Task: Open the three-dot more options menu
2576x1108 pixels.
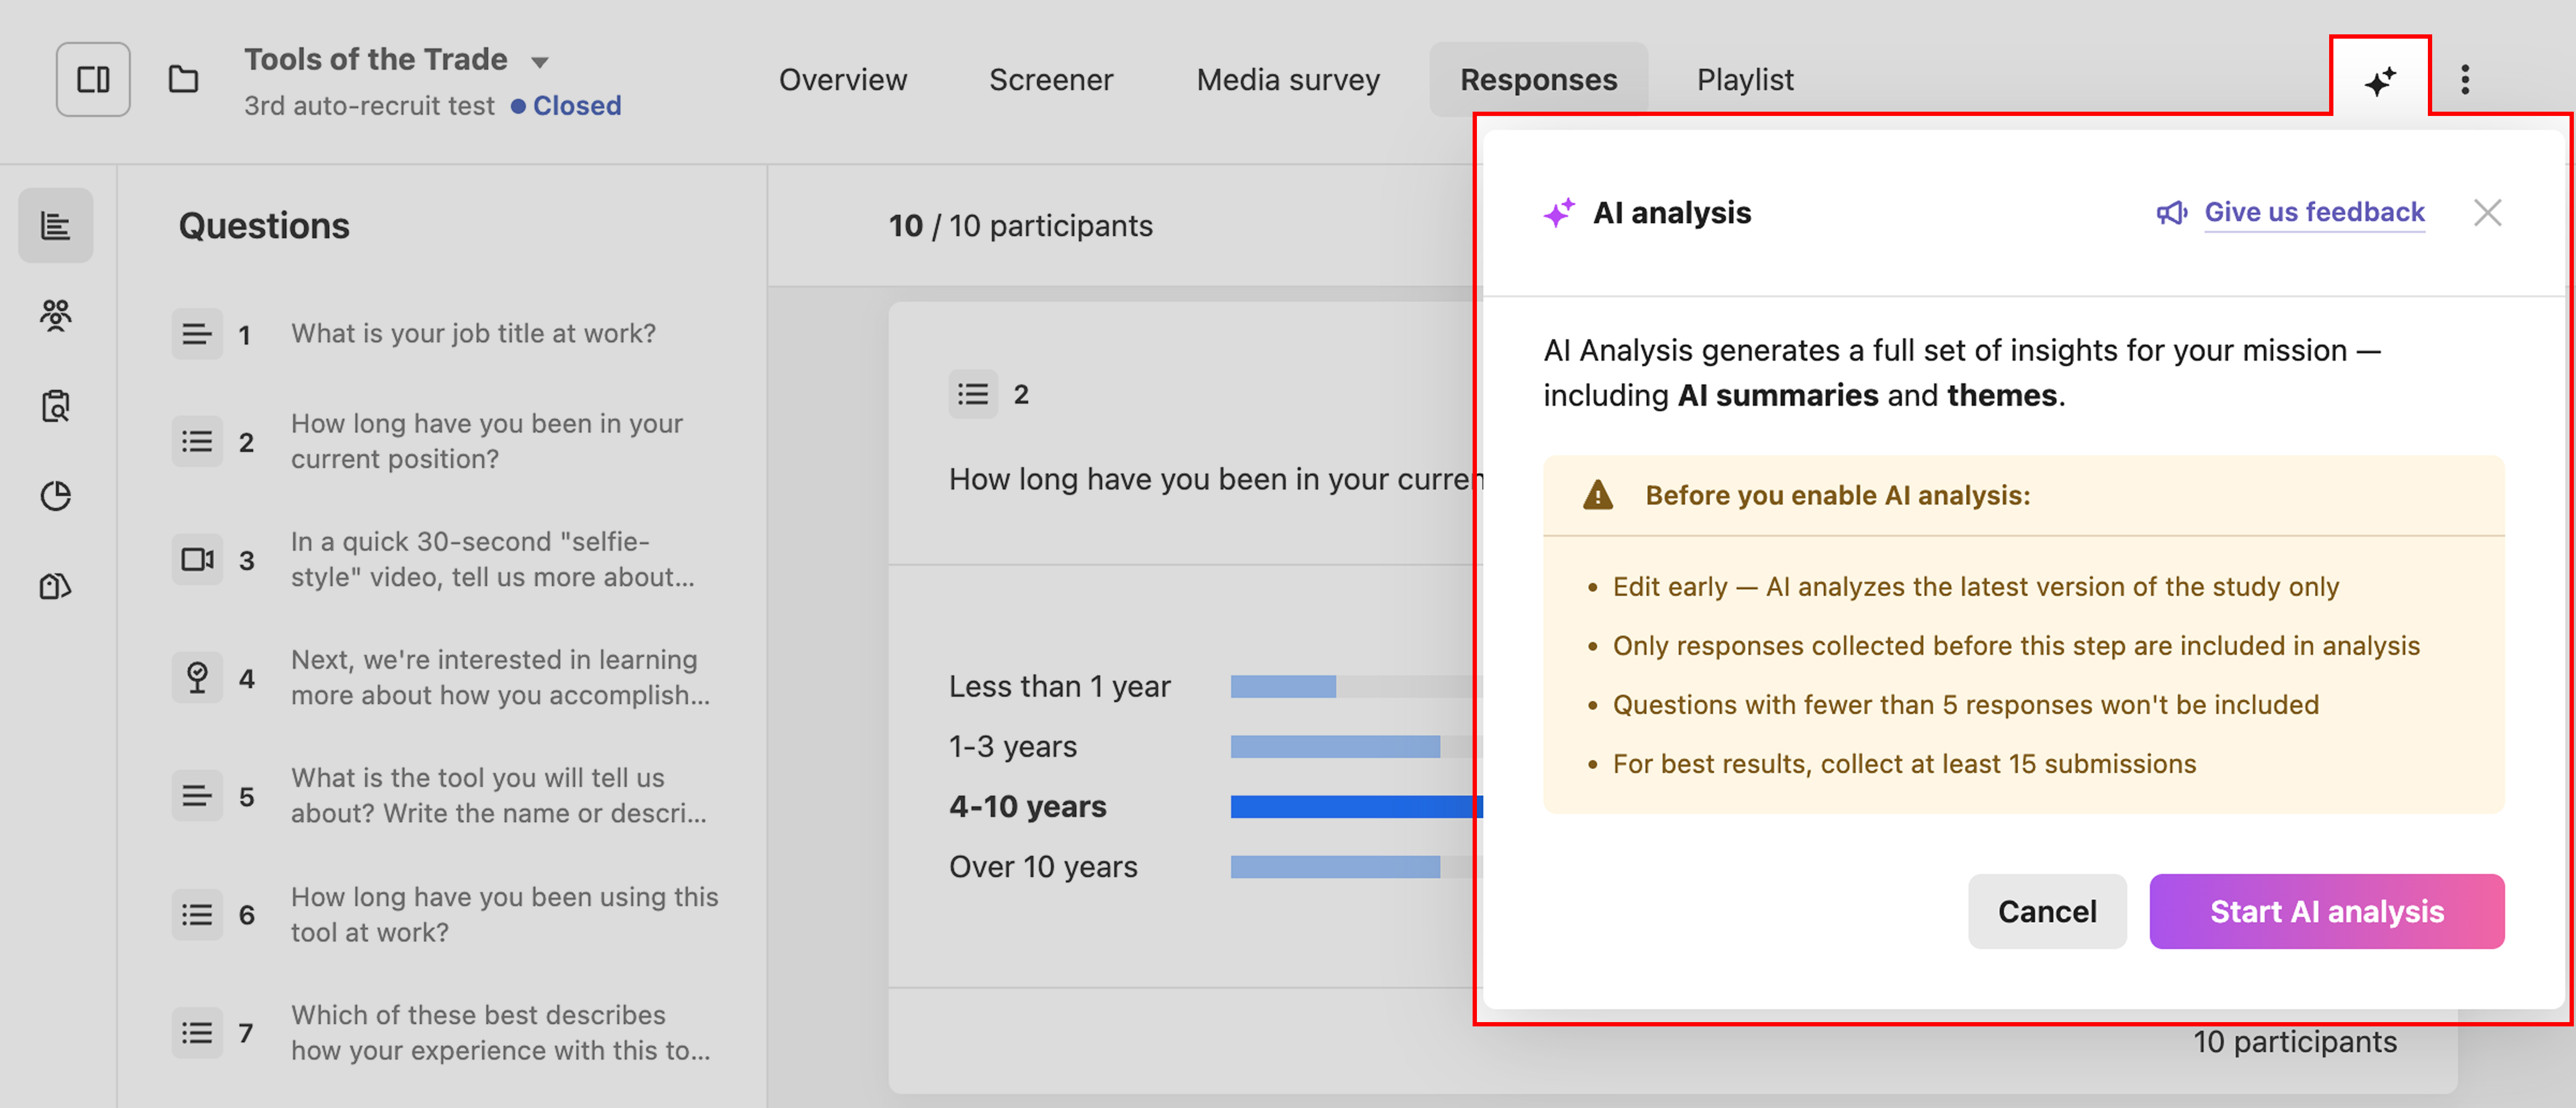Action: 2465,79
